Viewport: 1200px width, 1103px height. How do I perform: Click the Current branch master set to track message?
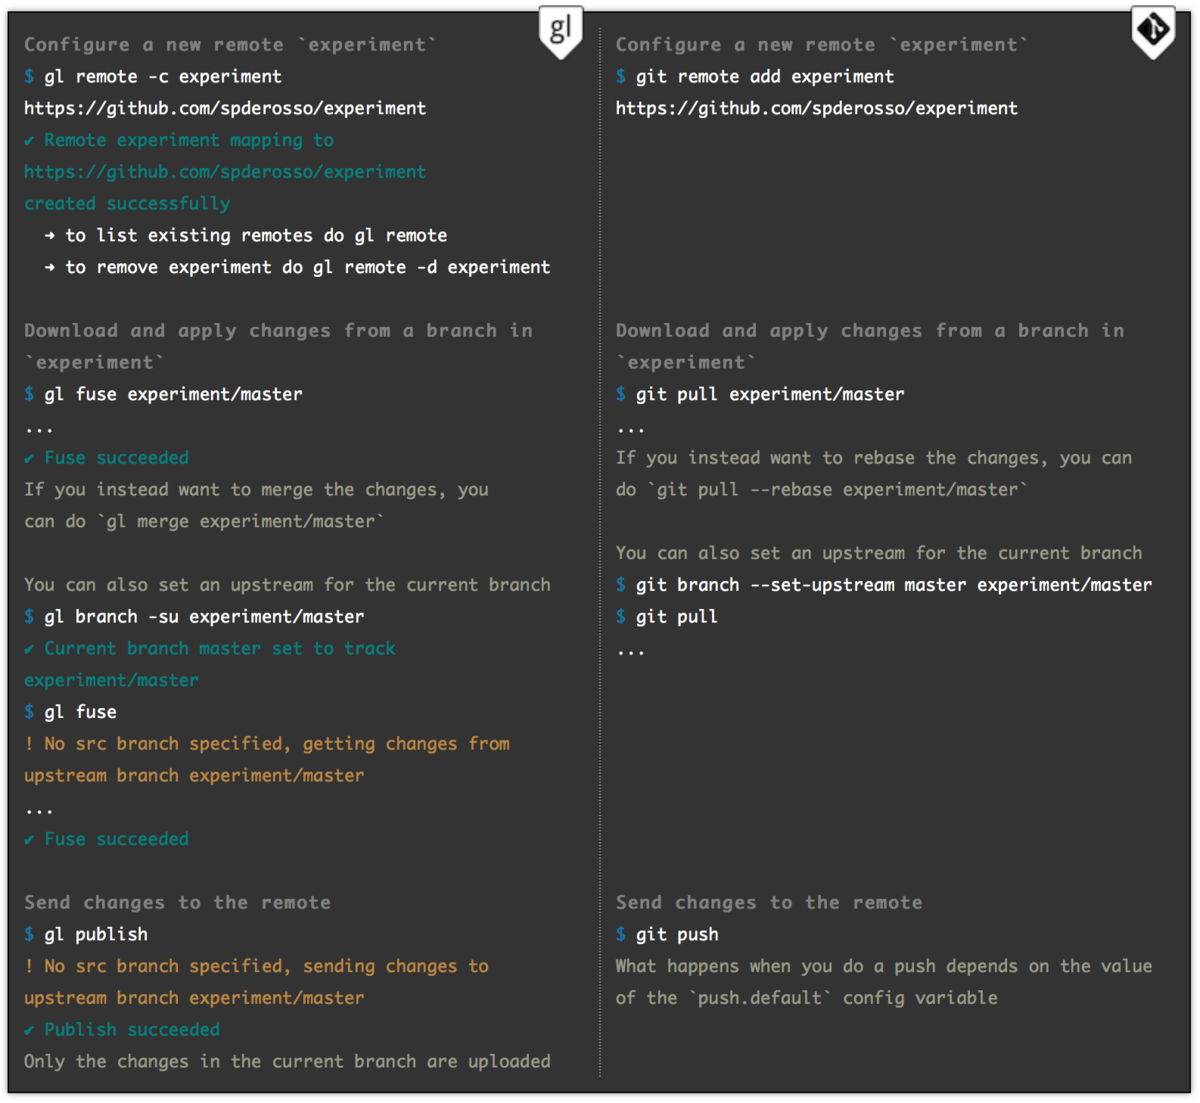210,664
